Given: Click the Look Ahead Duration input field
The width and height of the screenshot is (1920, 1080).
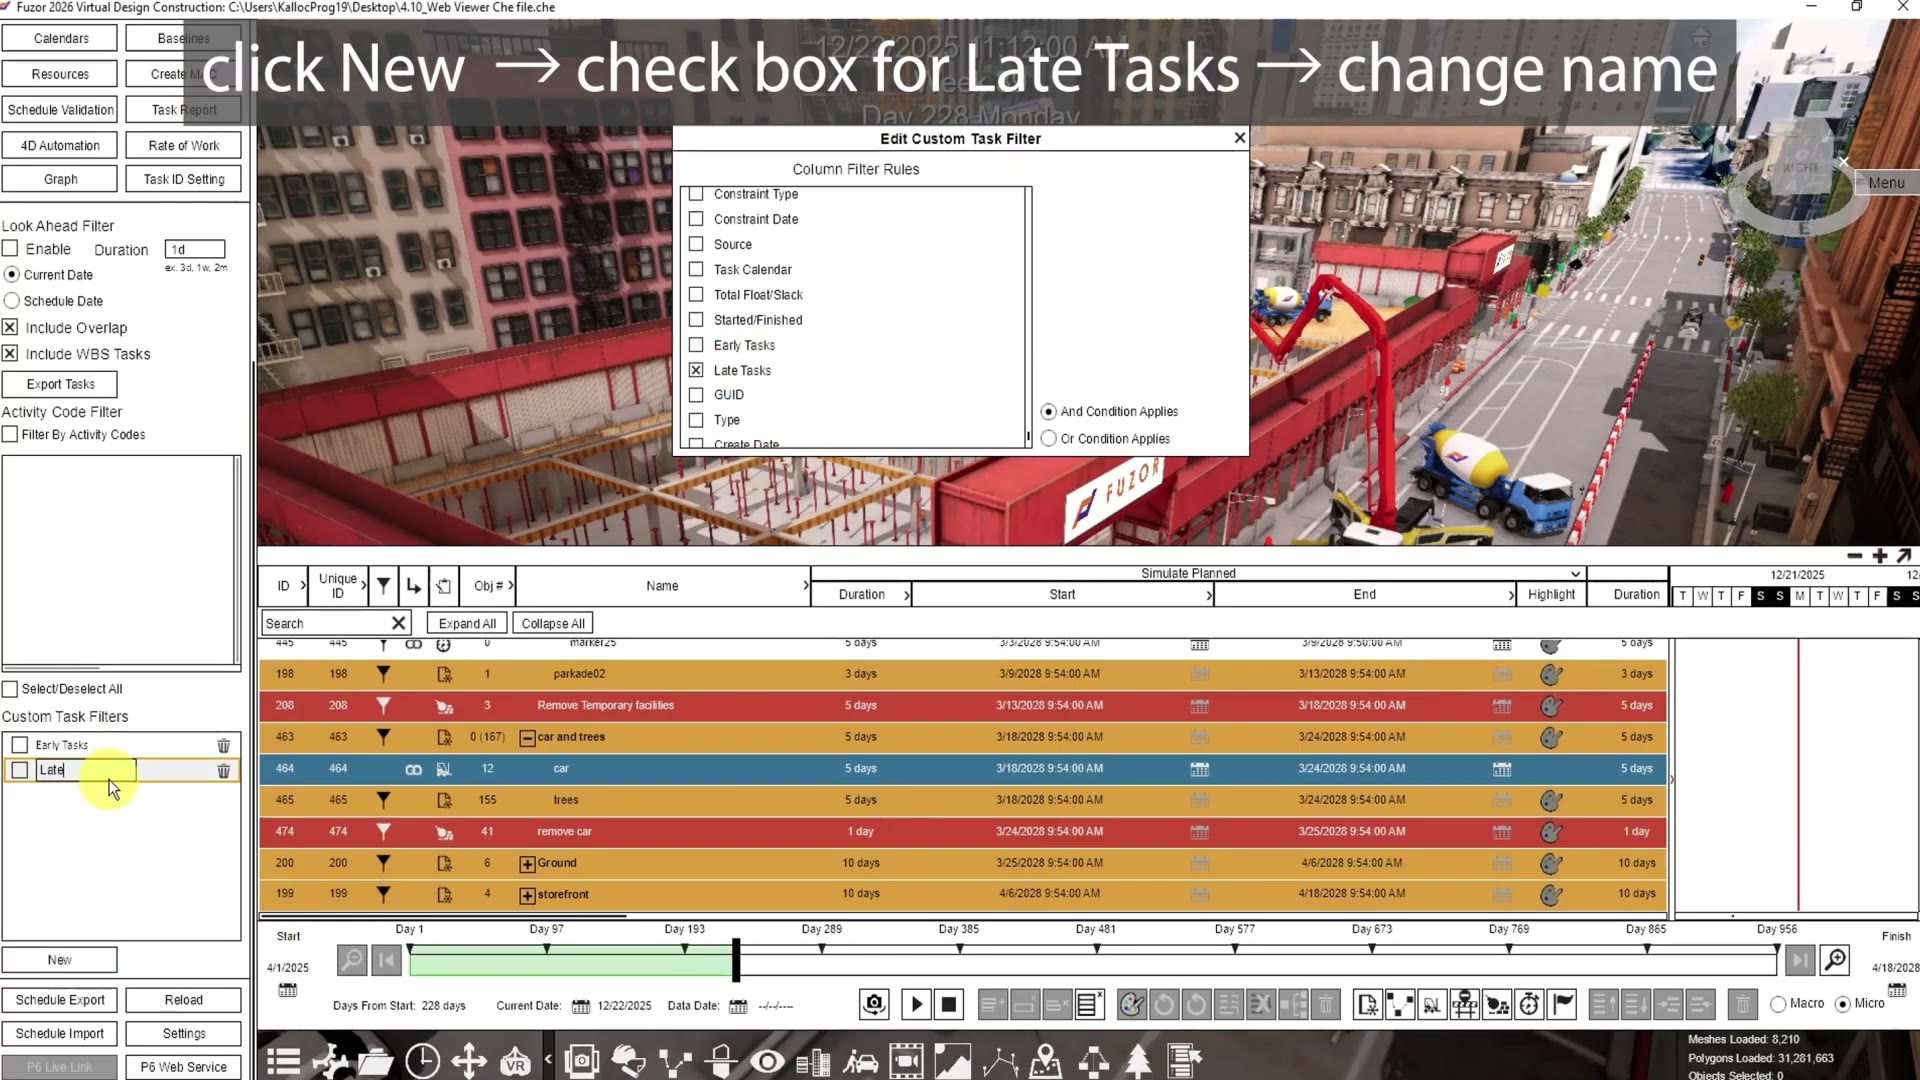Looking at the screenshot, I should 195,249.
